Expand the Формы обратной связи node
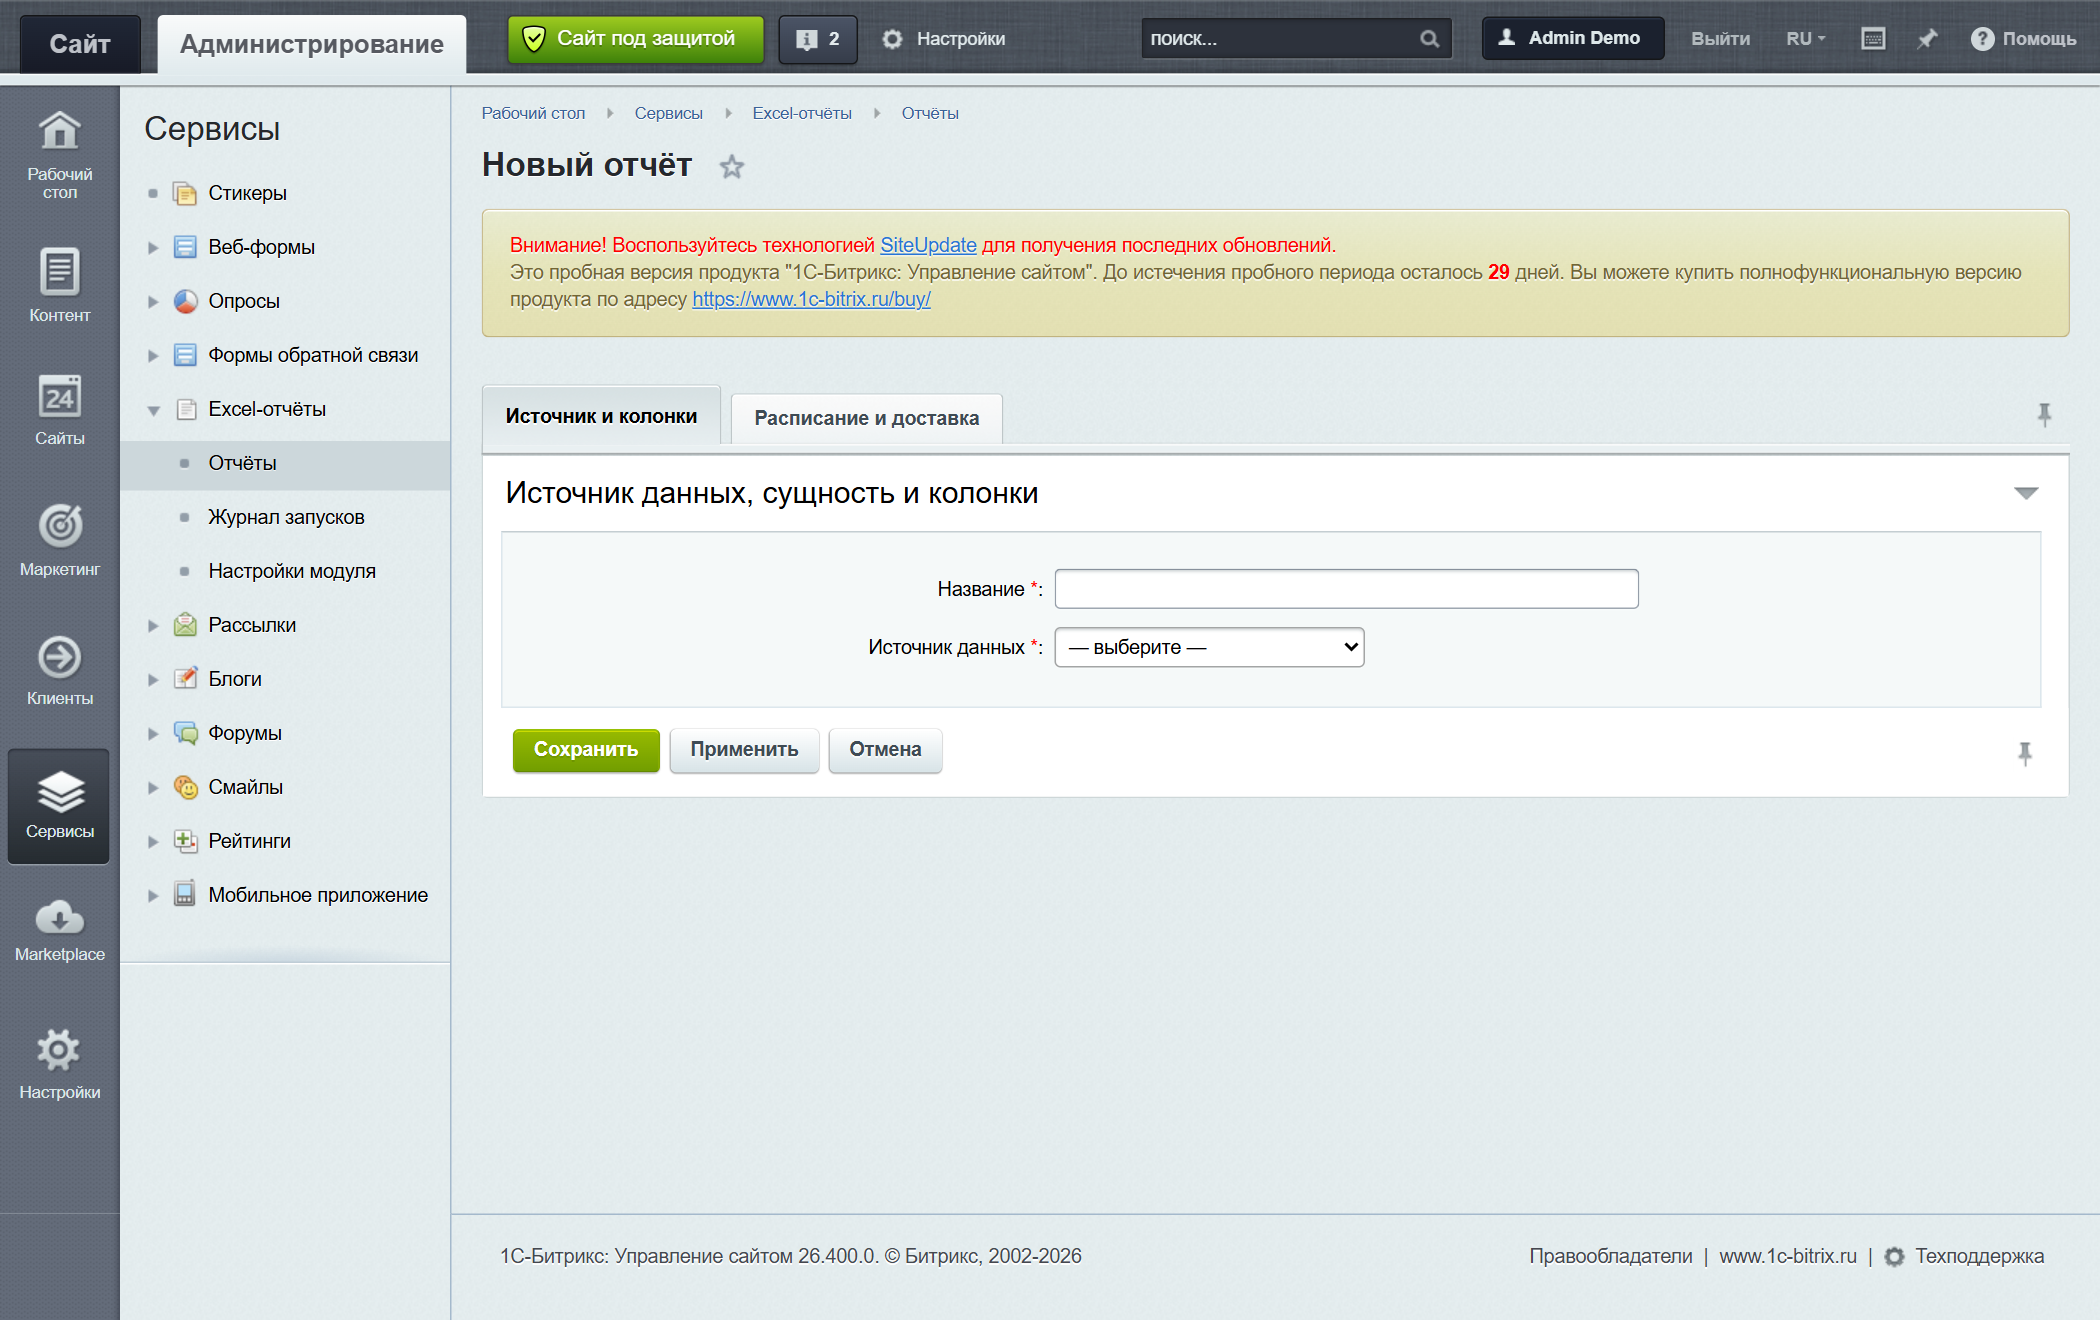Image resolution: width=2100 pixels, height=1320 pixels. [153, 355]
